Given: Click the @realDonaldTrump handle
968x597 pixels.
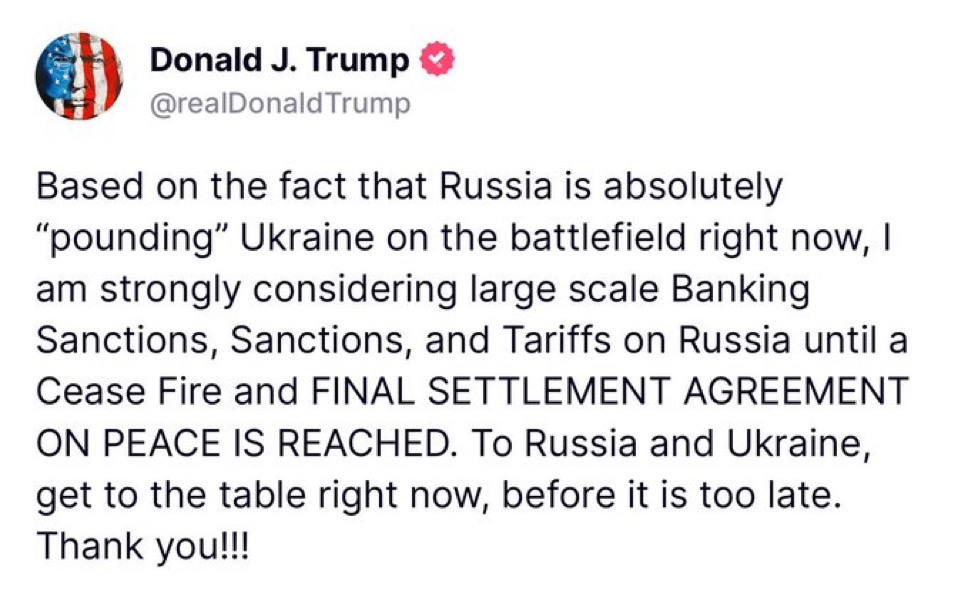Looking at the screenshot, I should (280, 104).
